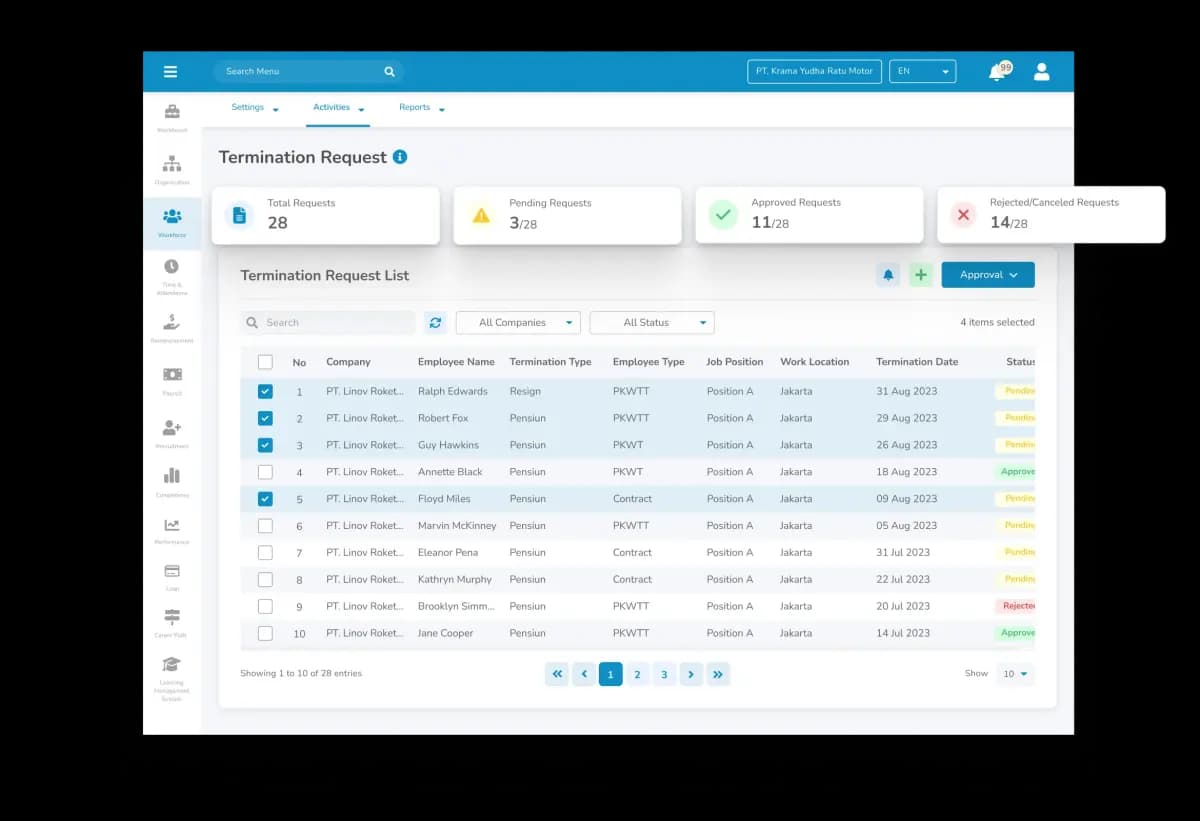This screenshot has height=821, width=1200.
Task: Open the user profile icon
Action: pos(1041,71)
